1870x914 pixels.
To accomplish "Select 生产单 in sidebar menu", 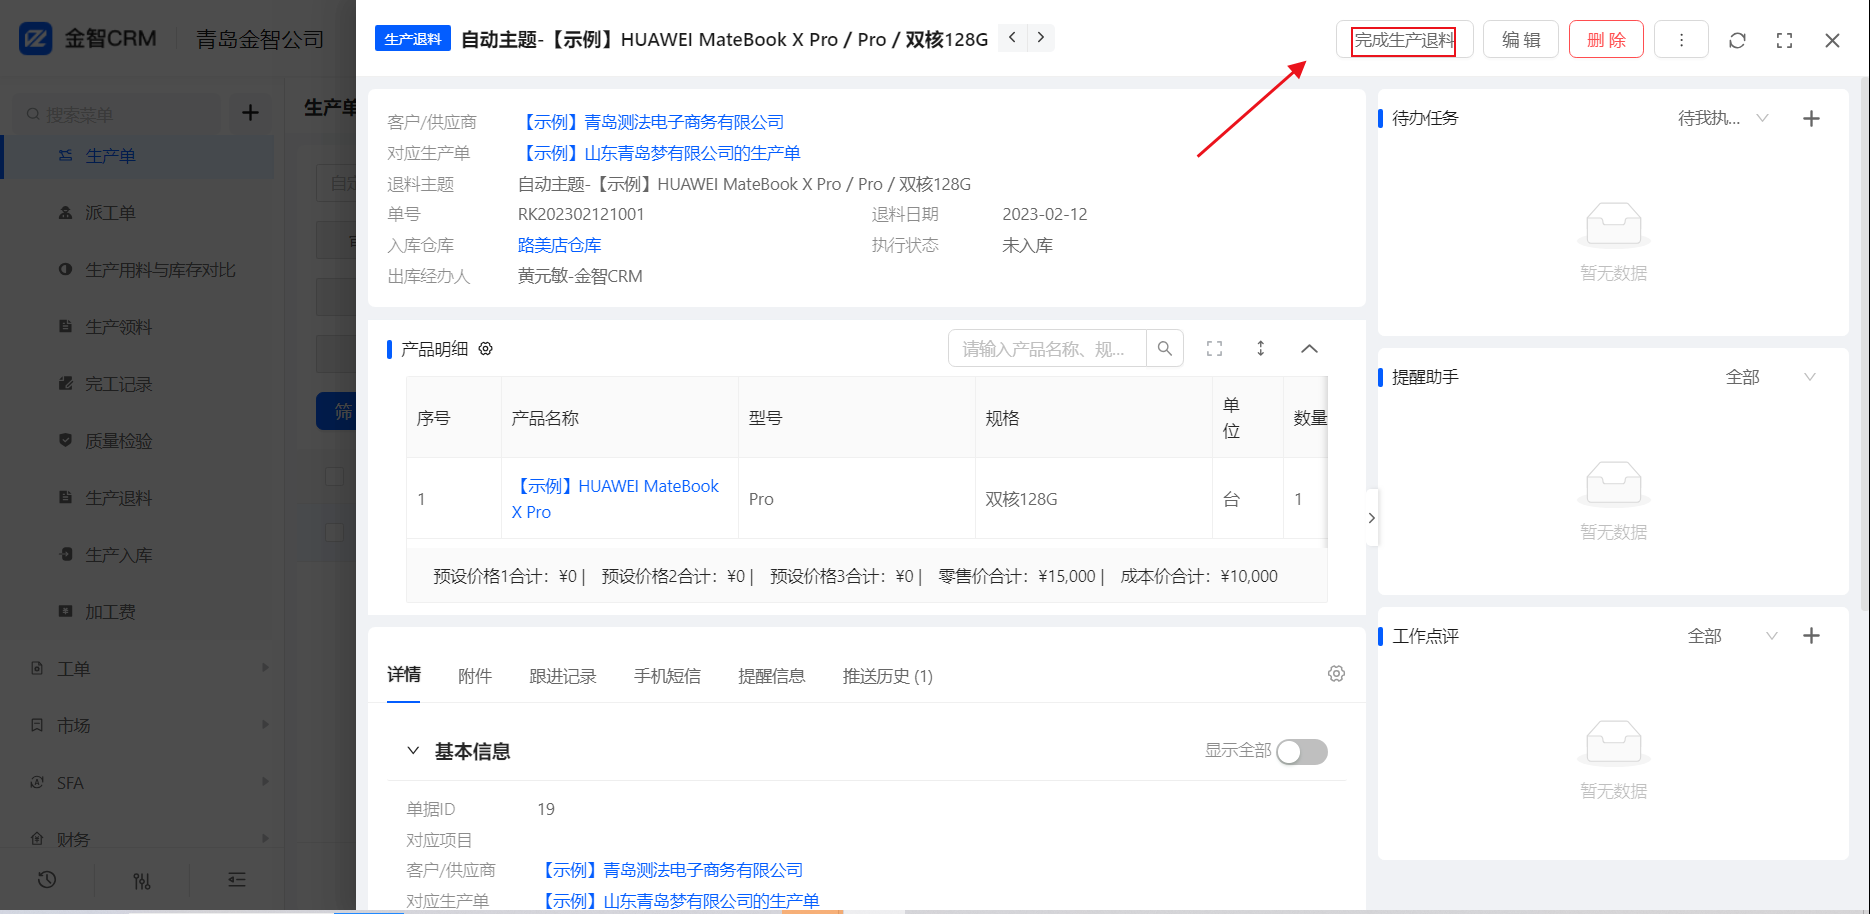I will click(137, 156).
